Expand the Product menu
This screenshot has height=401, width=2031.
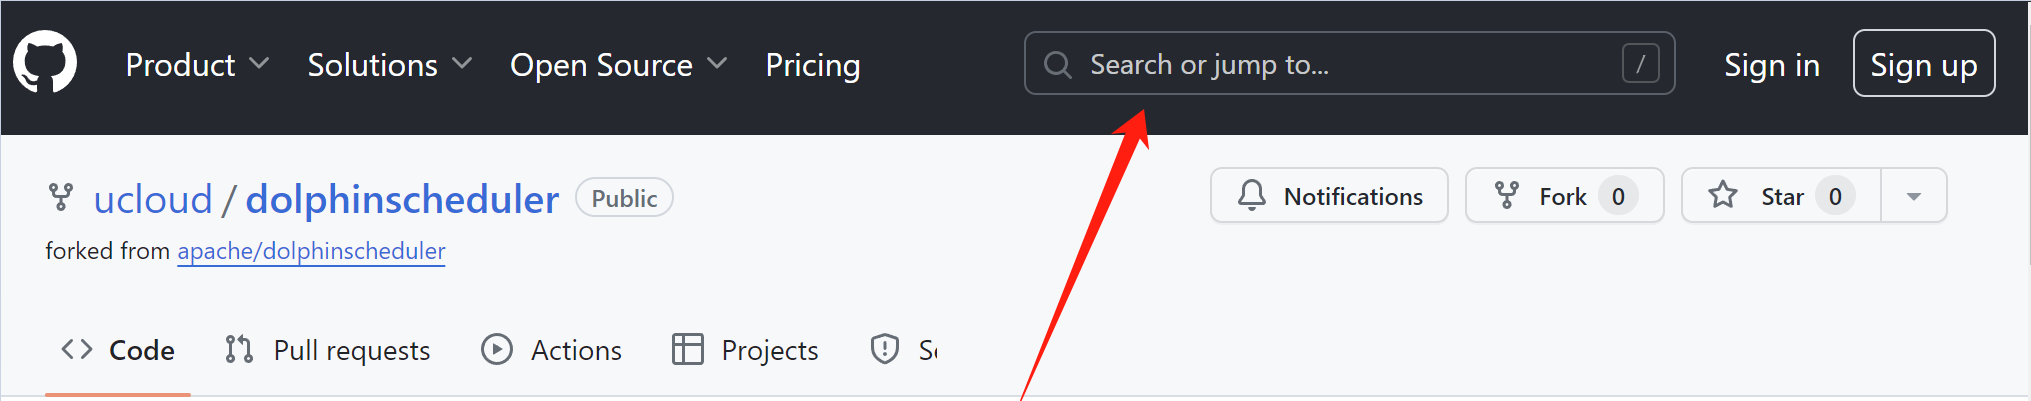197,65
